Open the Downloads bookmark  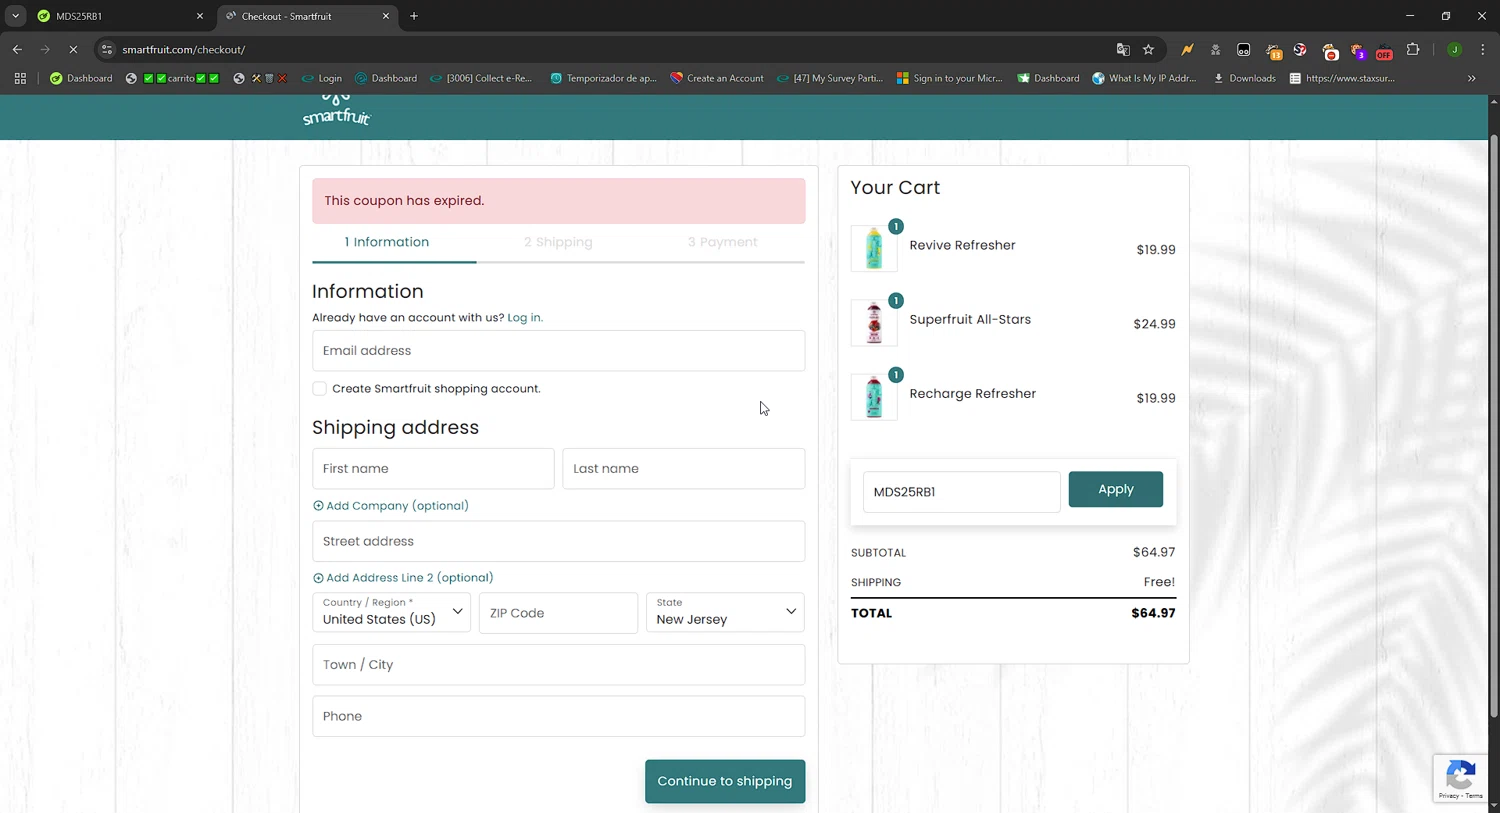pos(1244,78)
